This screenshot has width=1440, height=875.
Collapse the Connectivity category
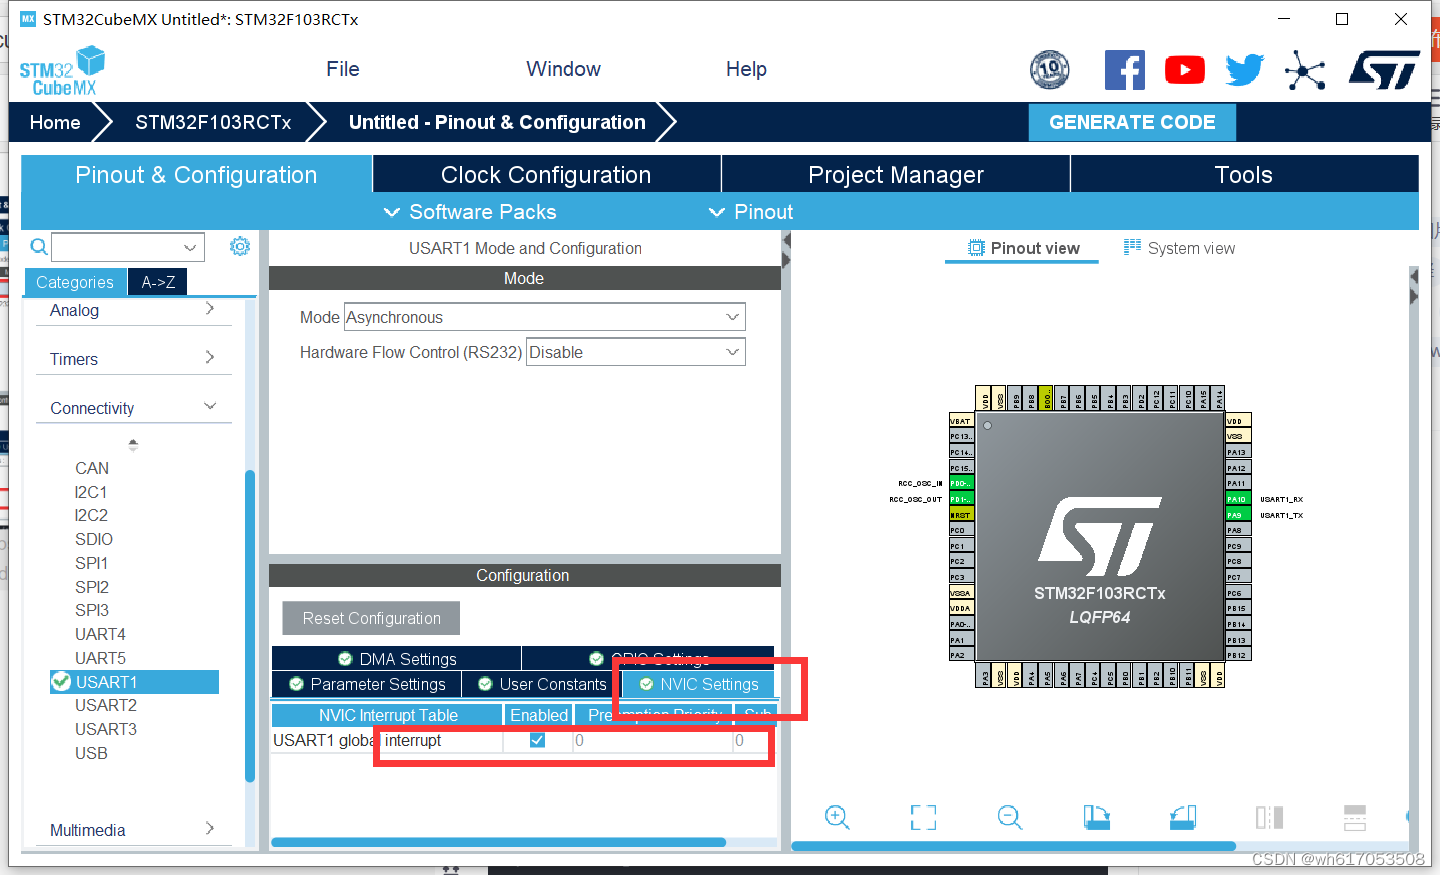tap(133, 408)
